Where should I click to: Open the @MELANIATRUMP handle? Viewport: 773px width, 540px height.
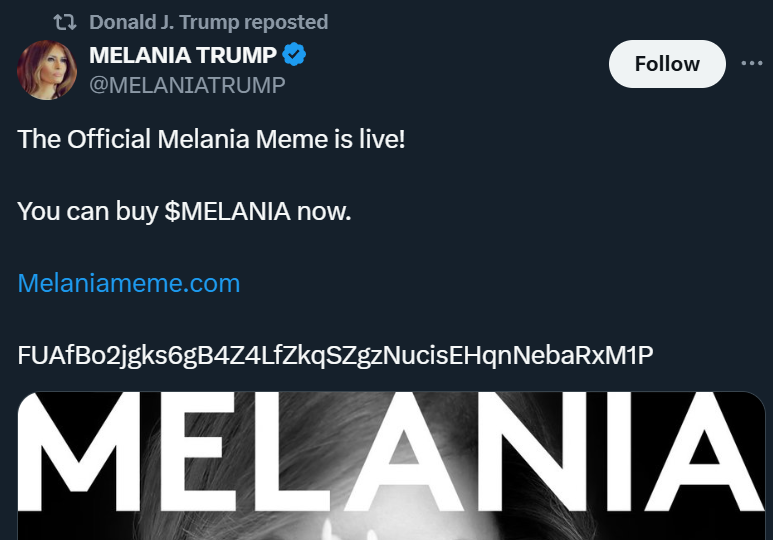(187, 85)
